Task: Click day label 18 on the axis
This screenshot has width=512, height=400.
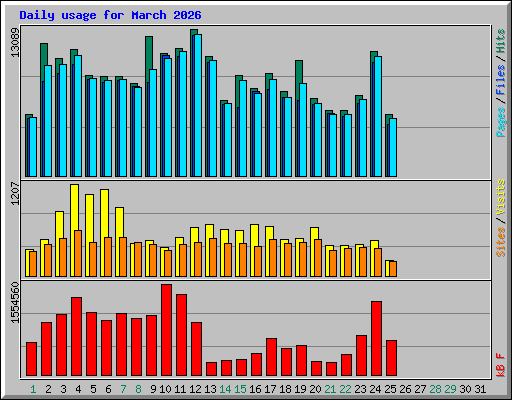Action: 285,389
